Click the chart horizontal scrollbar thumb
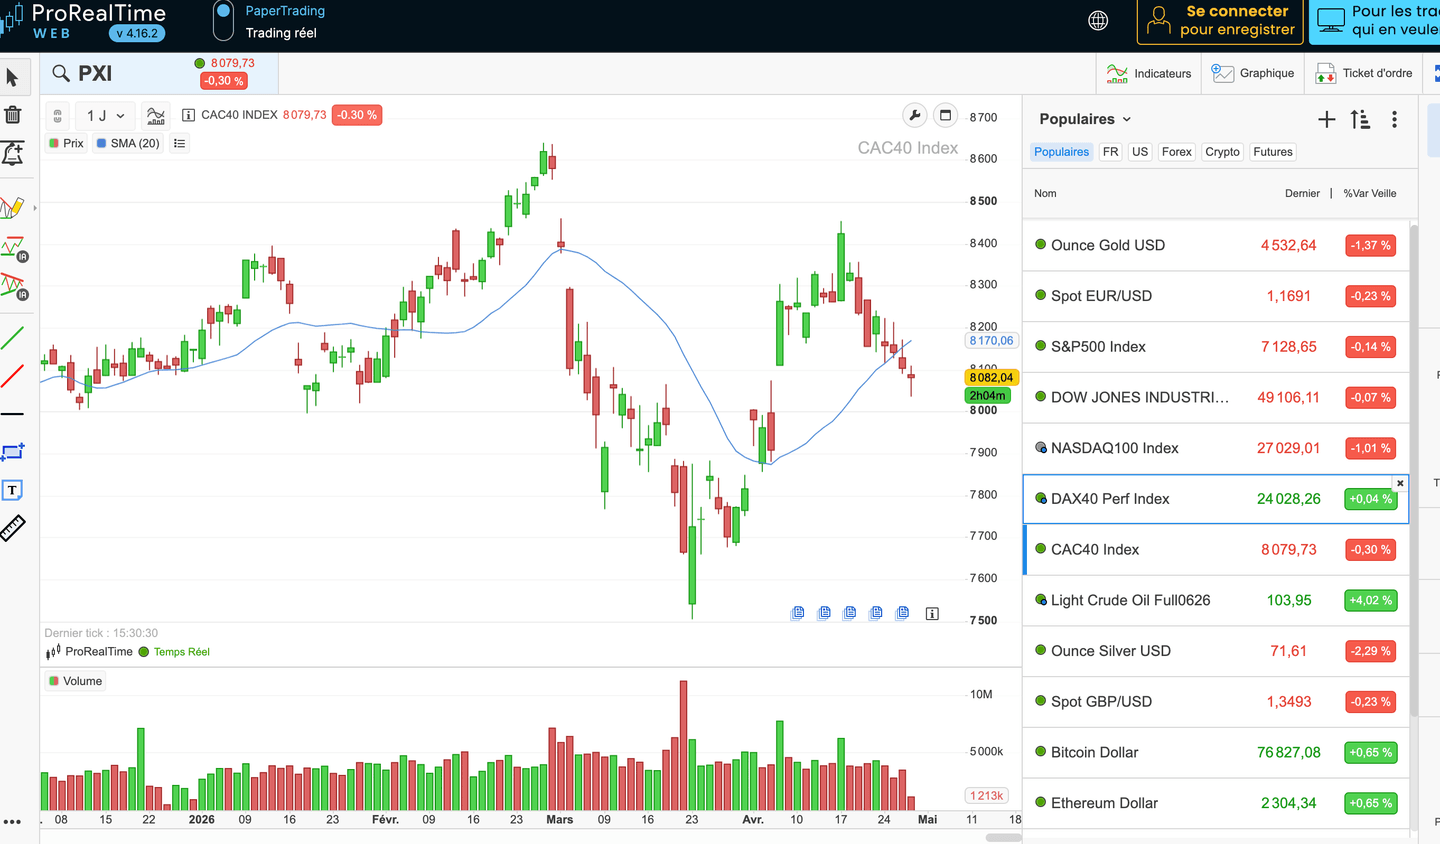The height and width of the screenshot is (844, 1440). 1003,838
